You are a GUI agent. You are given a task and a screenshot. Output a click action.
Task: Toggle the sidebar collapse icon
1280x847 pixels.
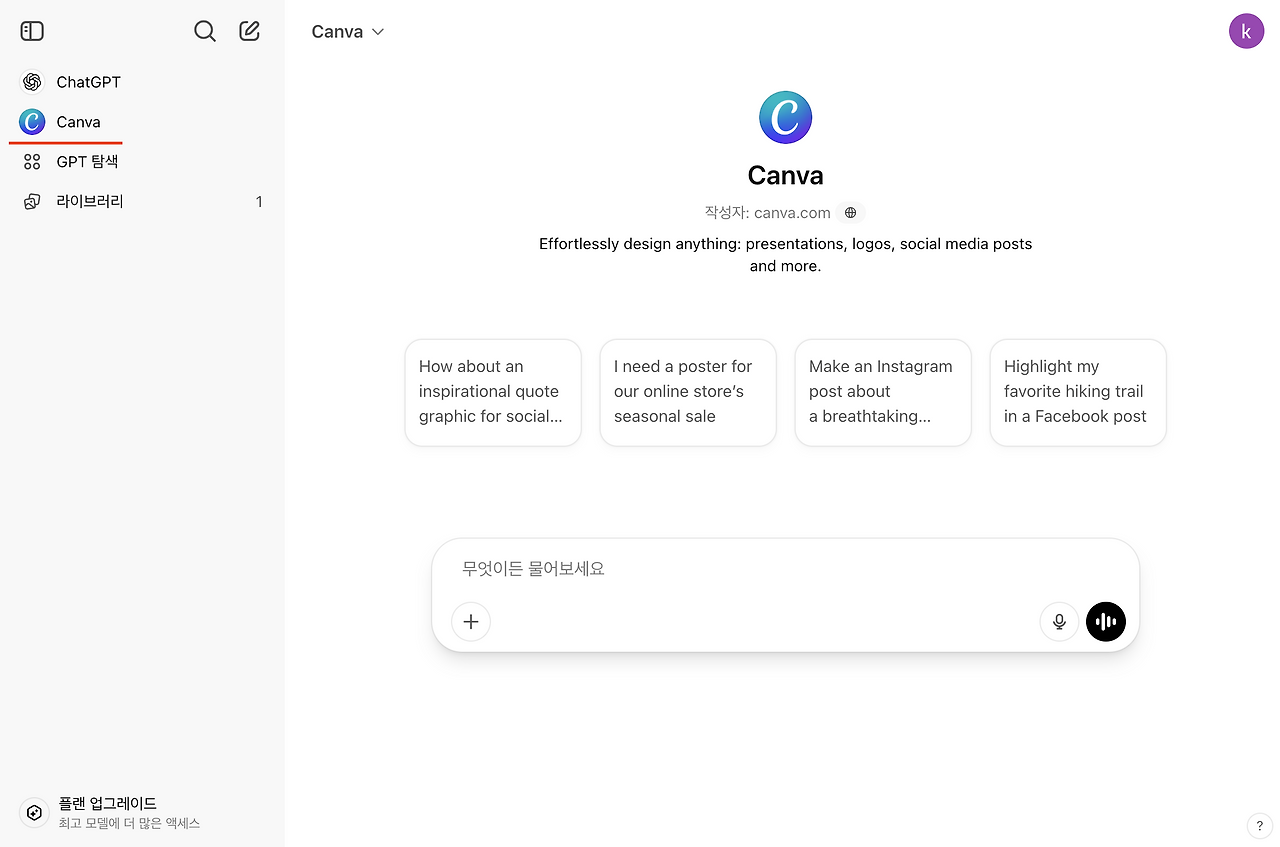[32, 31]
